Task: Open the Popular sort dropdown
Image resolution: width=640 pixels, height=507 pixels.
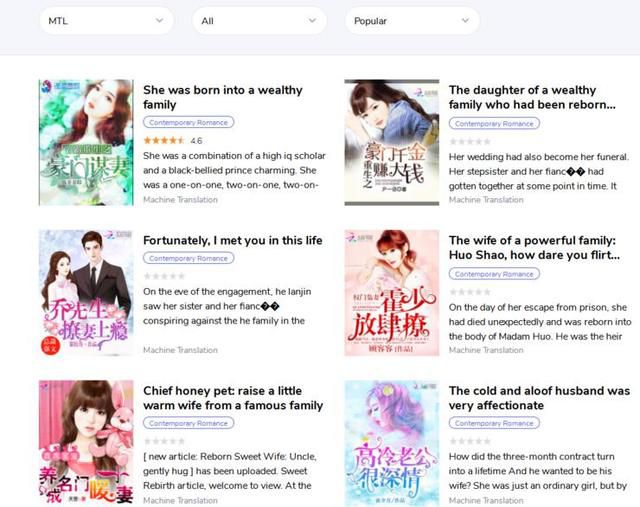Action: click(x=411, y=21)
